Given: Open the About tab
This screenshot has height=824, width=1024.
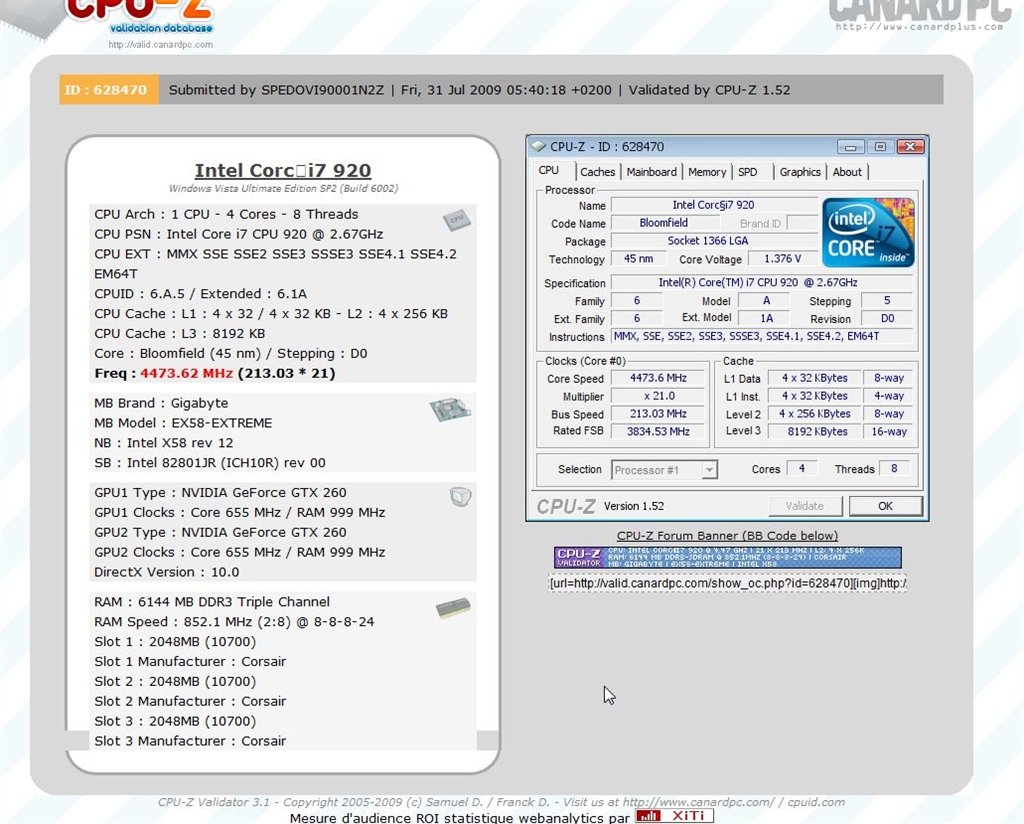Looking at the screenshot, I should pos(847,172).
